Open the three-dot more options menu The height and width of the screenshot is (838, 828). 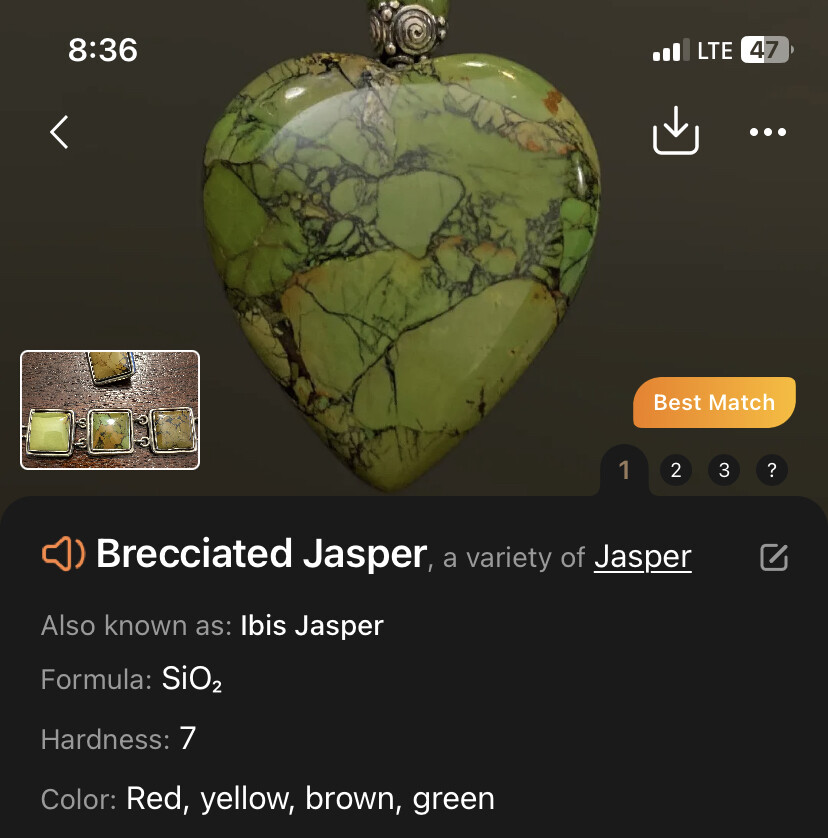tap(768, 131)
